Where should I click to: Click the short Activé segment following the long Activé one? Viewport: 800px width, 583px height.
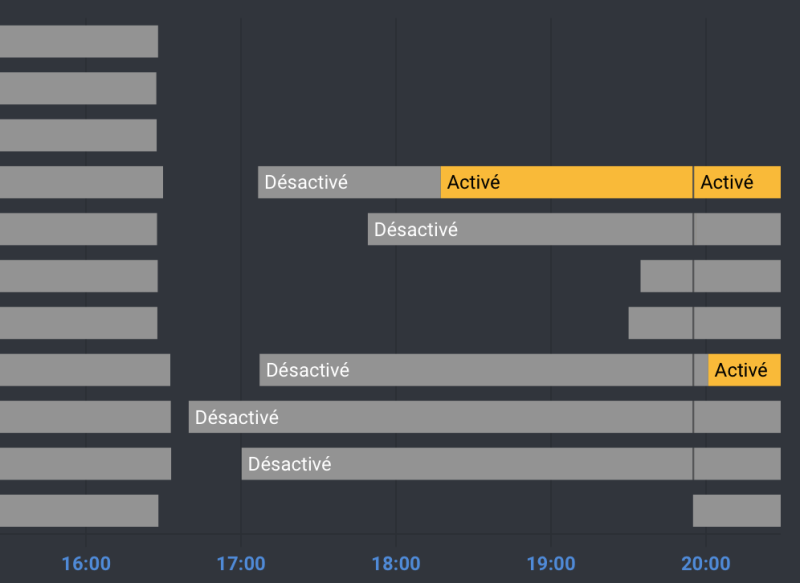click(737, 182)
